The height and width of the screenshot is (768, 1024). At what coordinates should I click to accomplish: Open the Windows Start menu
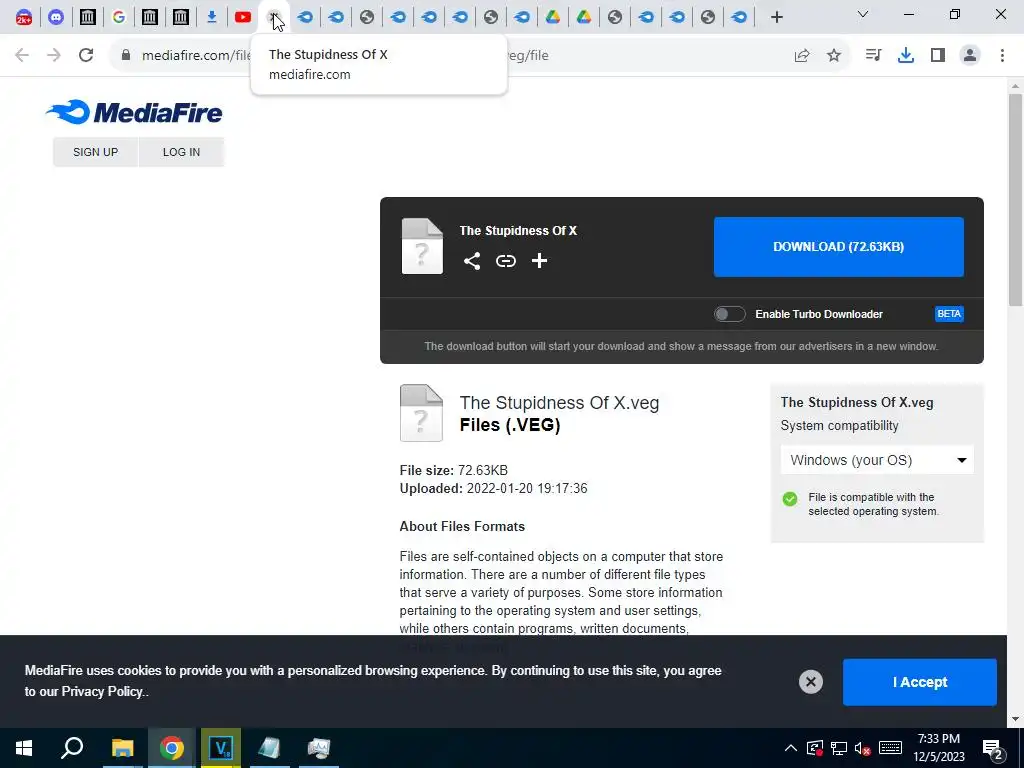point(24,748)
